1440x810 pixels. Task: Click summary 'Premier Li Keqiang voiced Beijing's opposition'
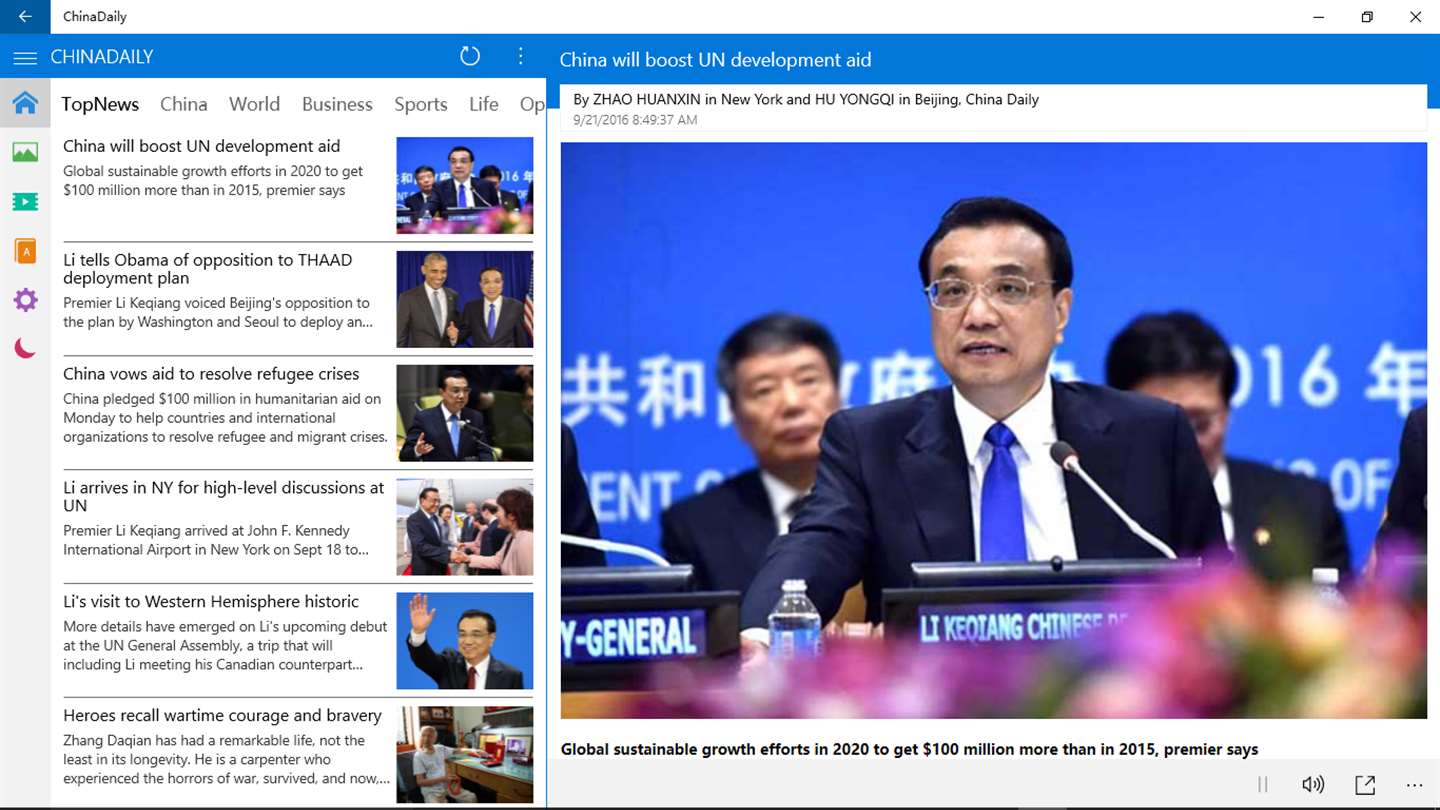tap(217, 312)
